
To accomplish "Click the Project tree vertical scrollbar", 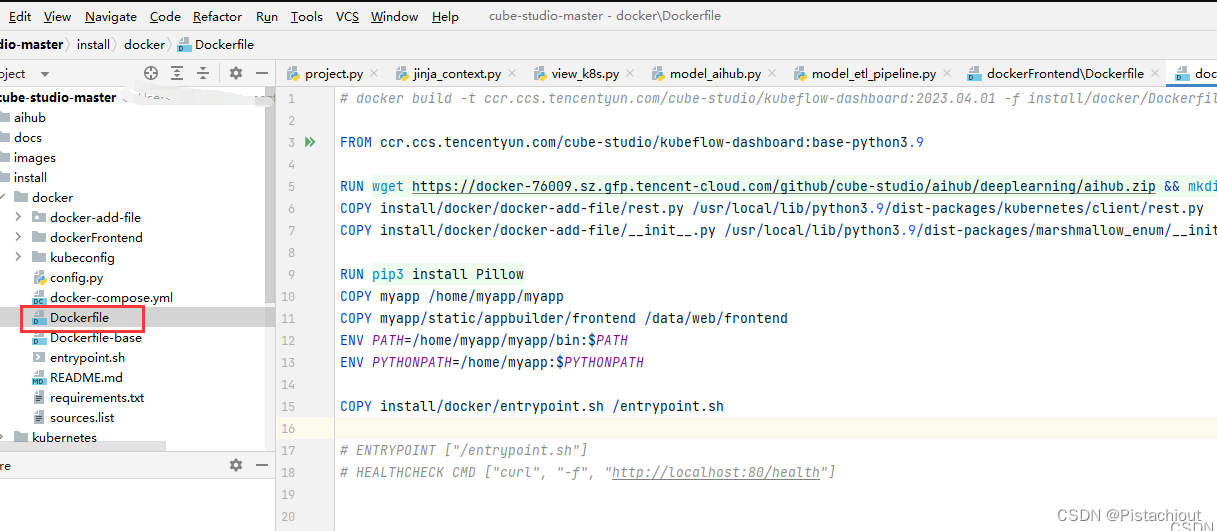I will pyautogui.click(x=270, y=195).
